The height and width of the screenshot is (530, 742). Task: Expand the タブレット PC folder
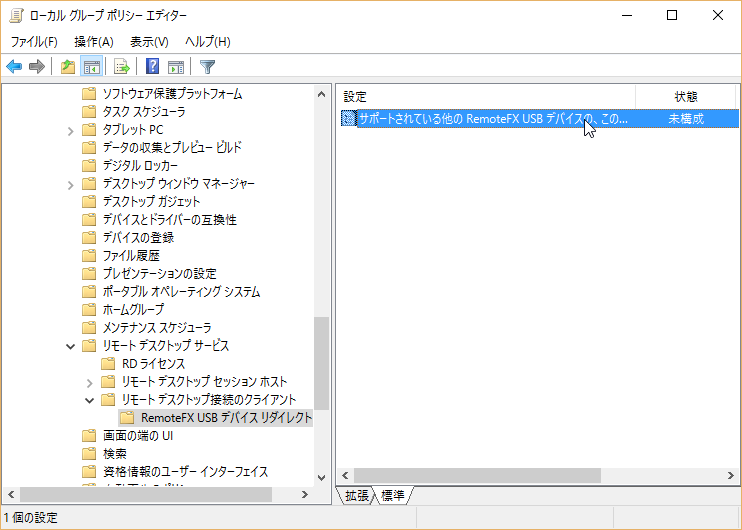click(71, 131)
